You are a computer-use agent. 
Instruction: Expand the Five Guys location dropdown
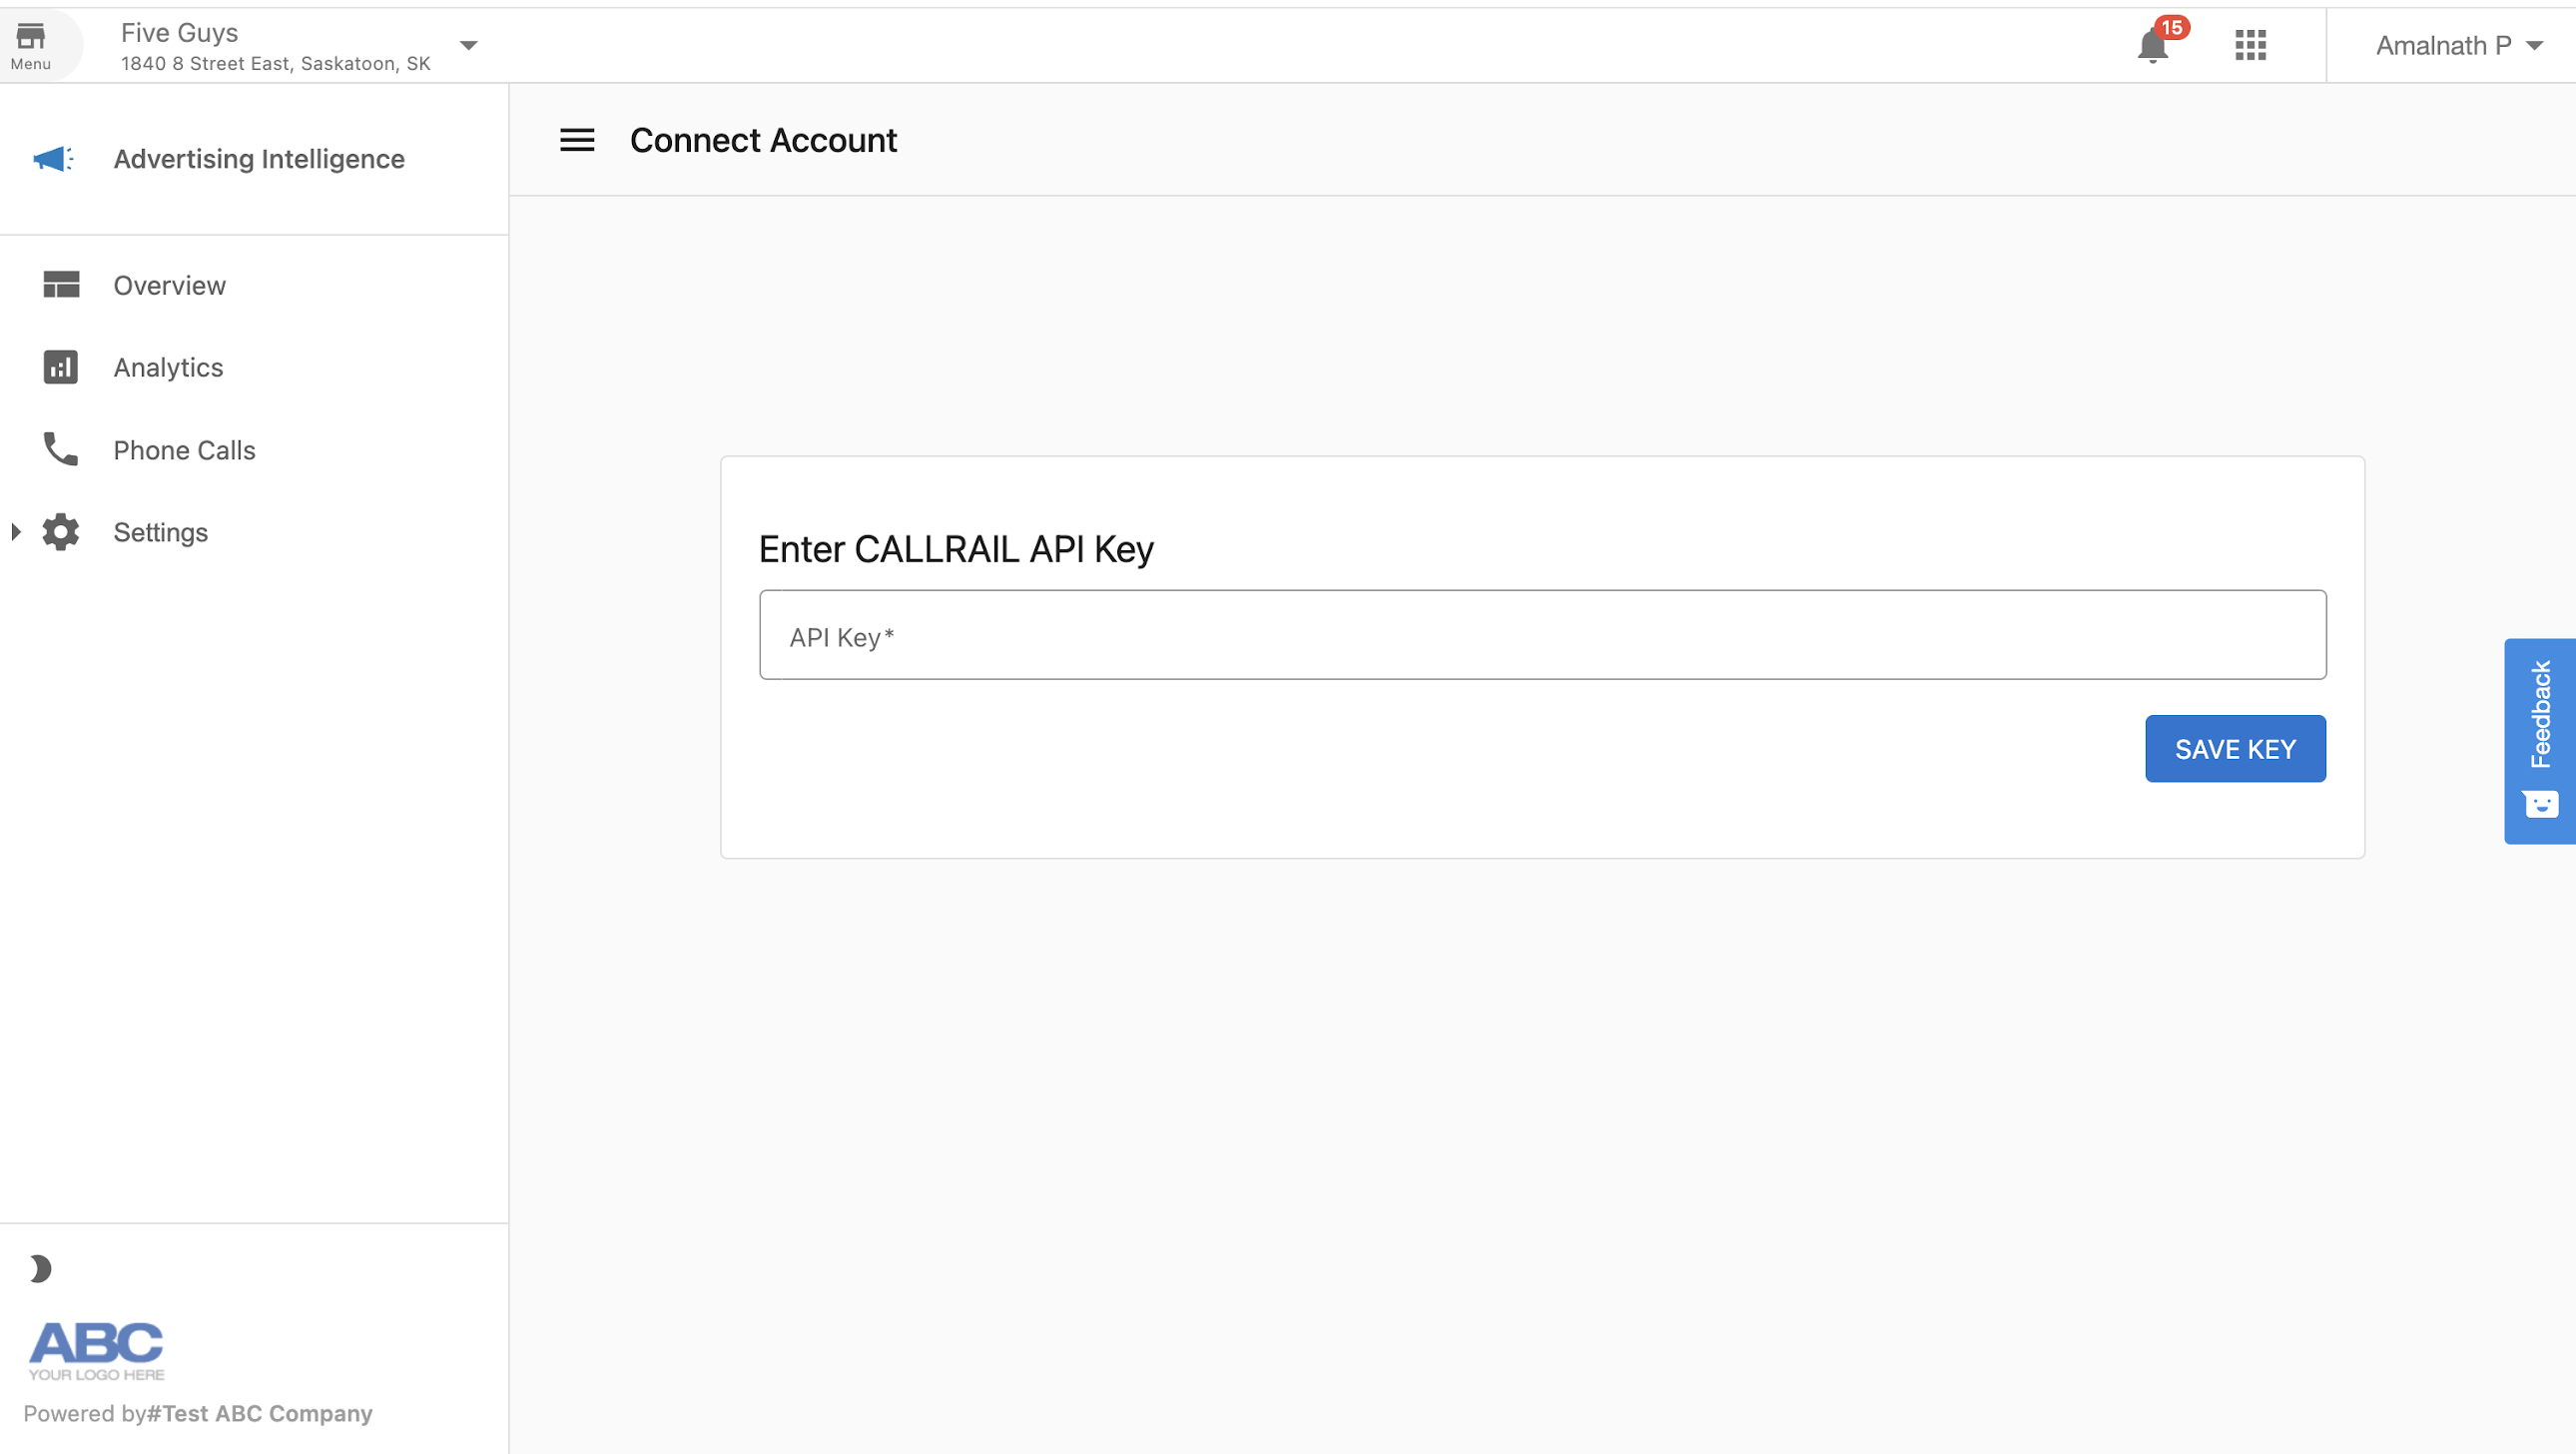(x=468, y=45)
